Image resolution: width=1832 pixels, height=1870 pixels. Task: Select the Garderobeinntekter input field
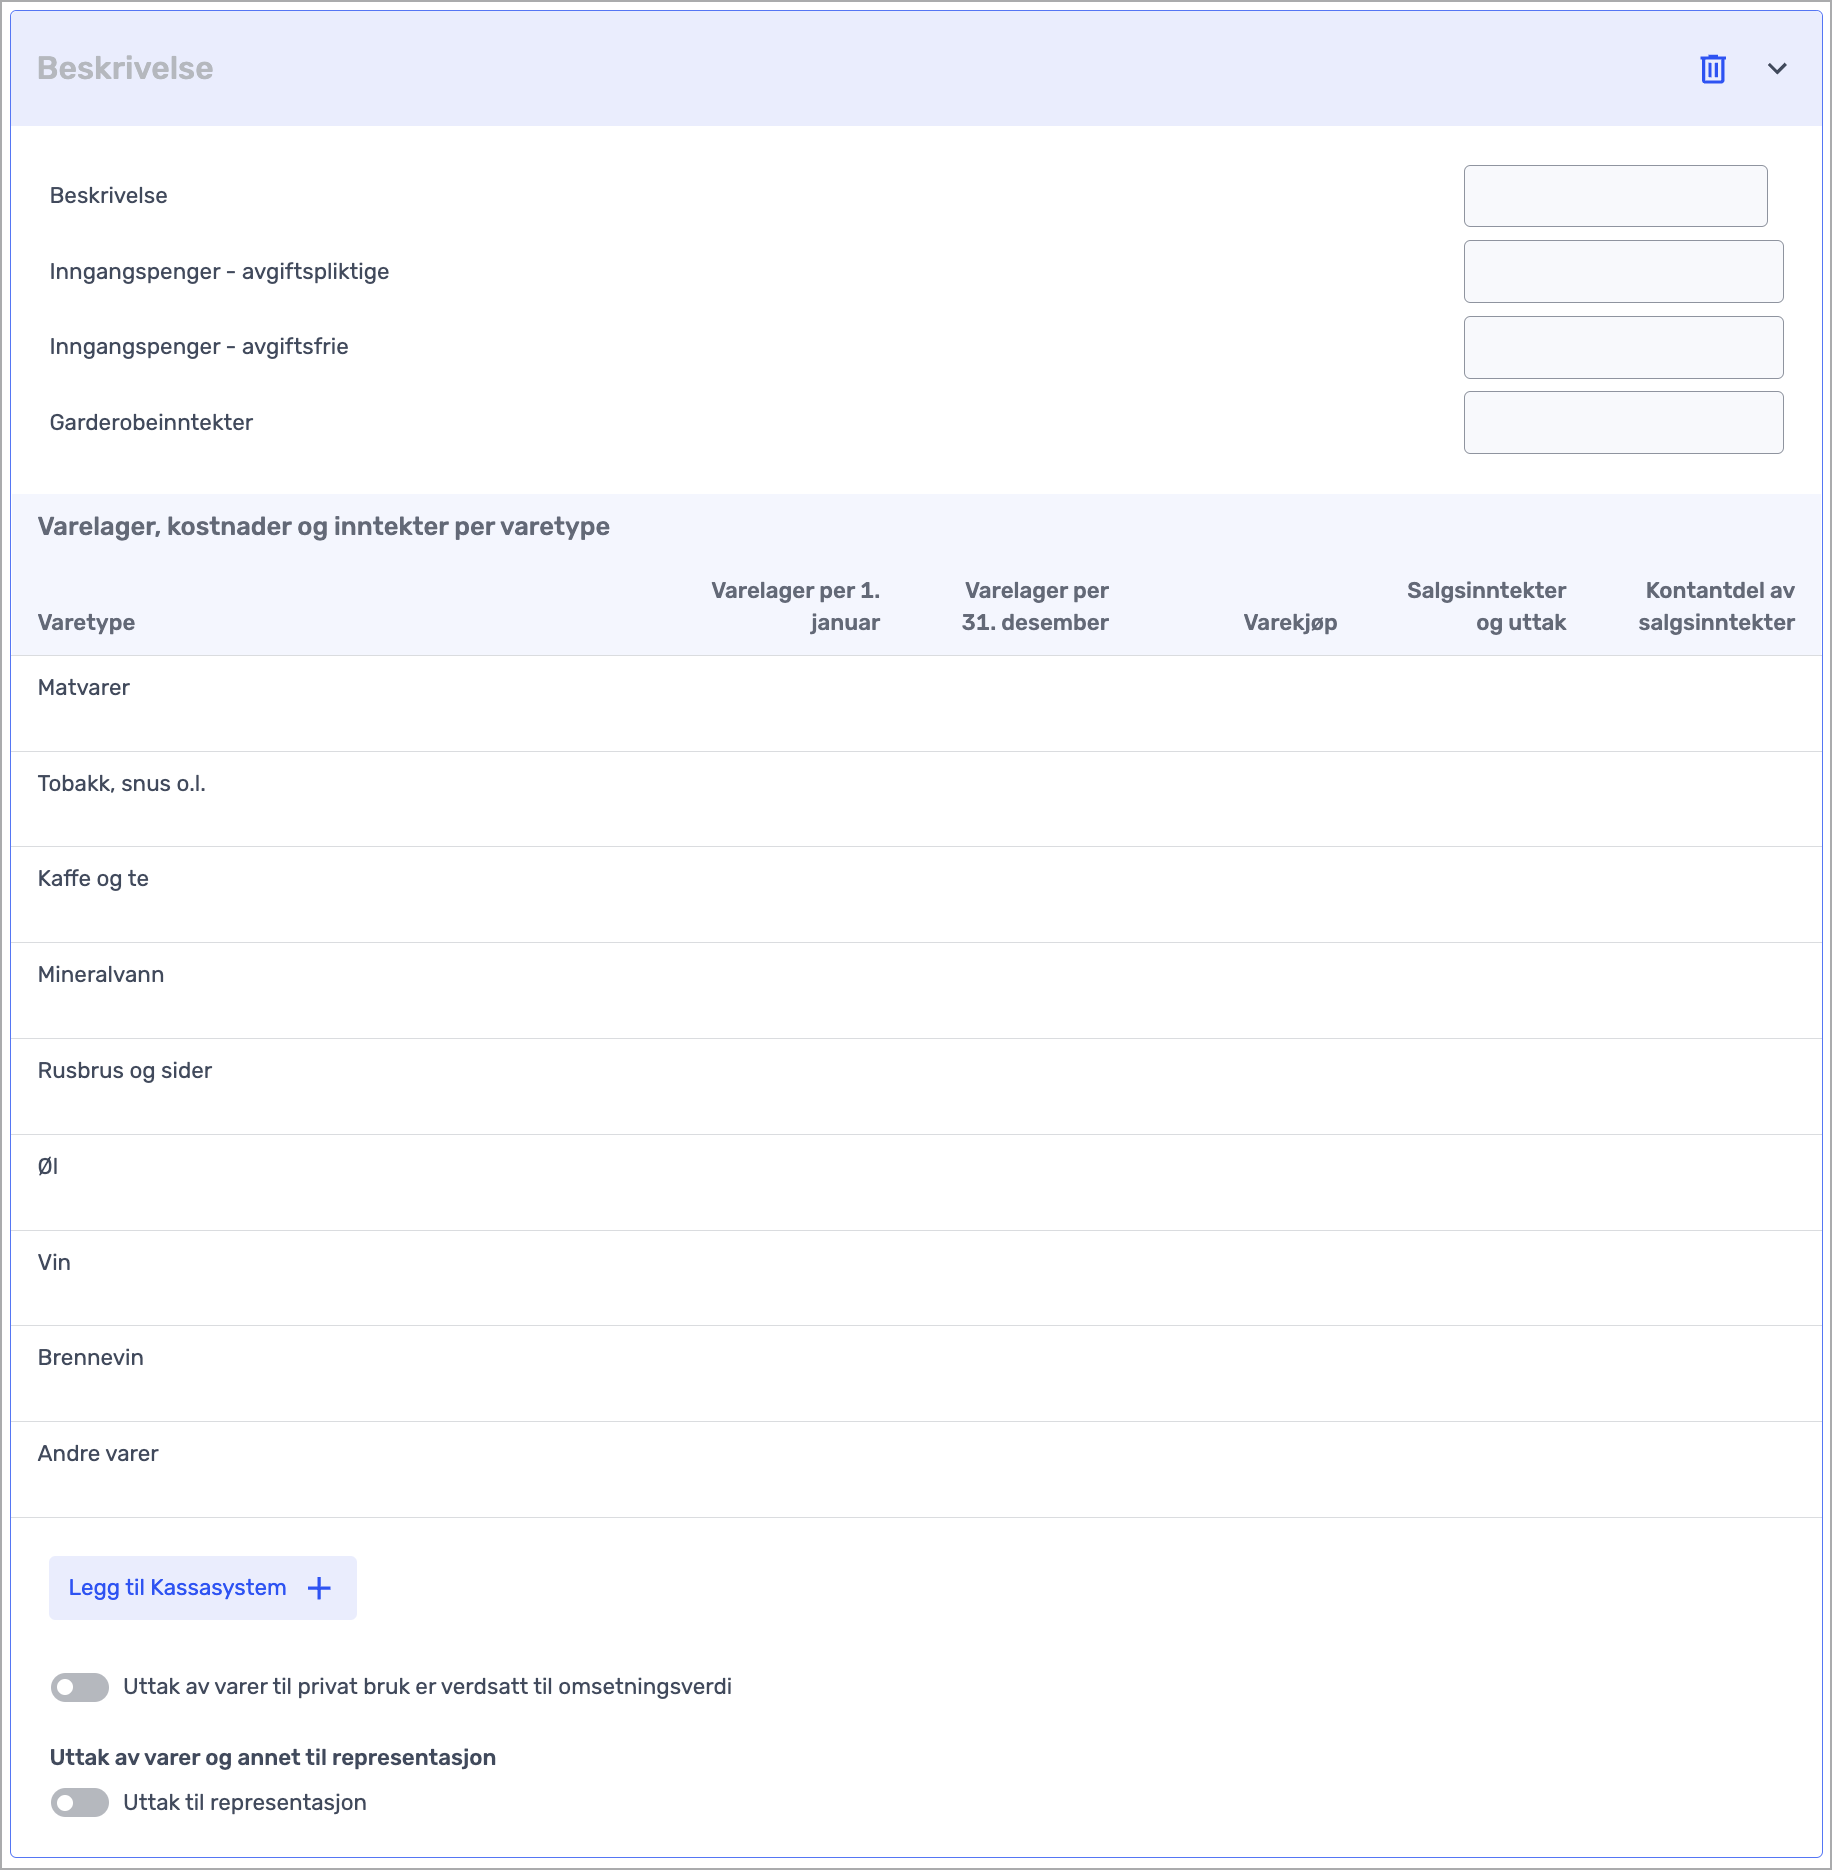(1623, 423)
